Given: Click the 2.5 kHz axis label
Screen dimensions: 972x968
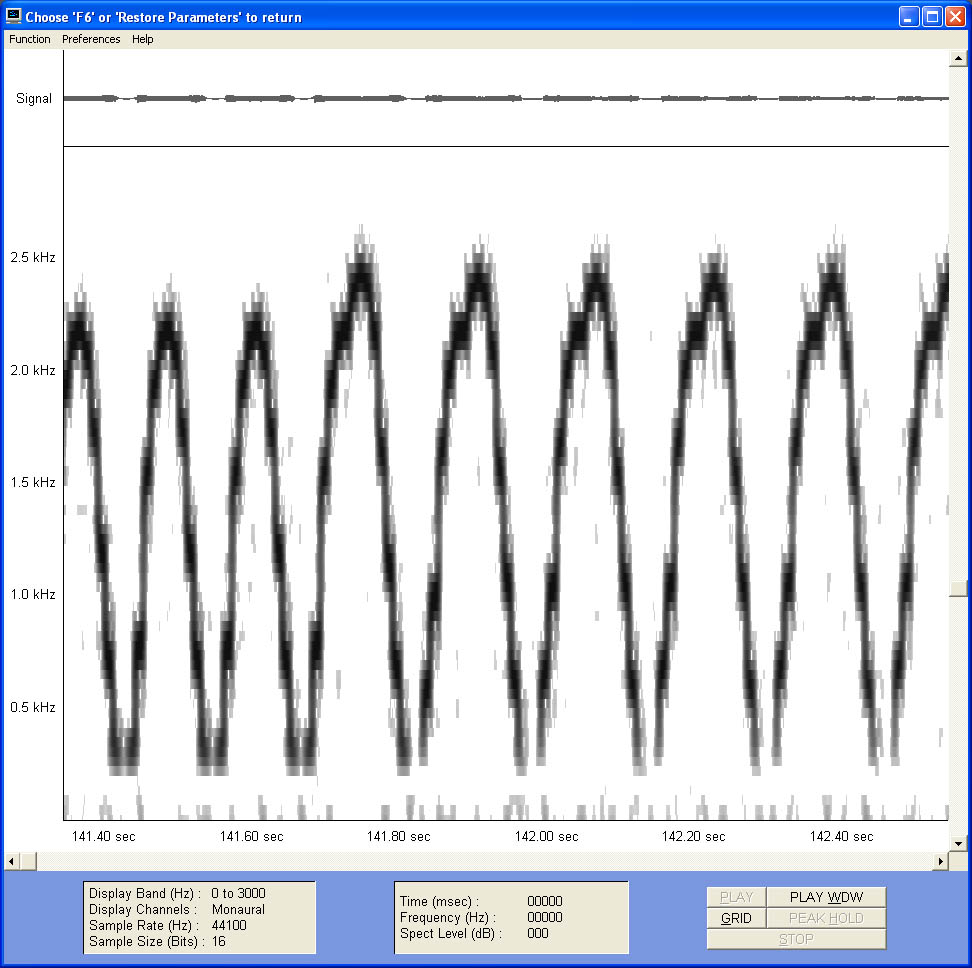Looking at the screenshot, I should tap(33, 257).
